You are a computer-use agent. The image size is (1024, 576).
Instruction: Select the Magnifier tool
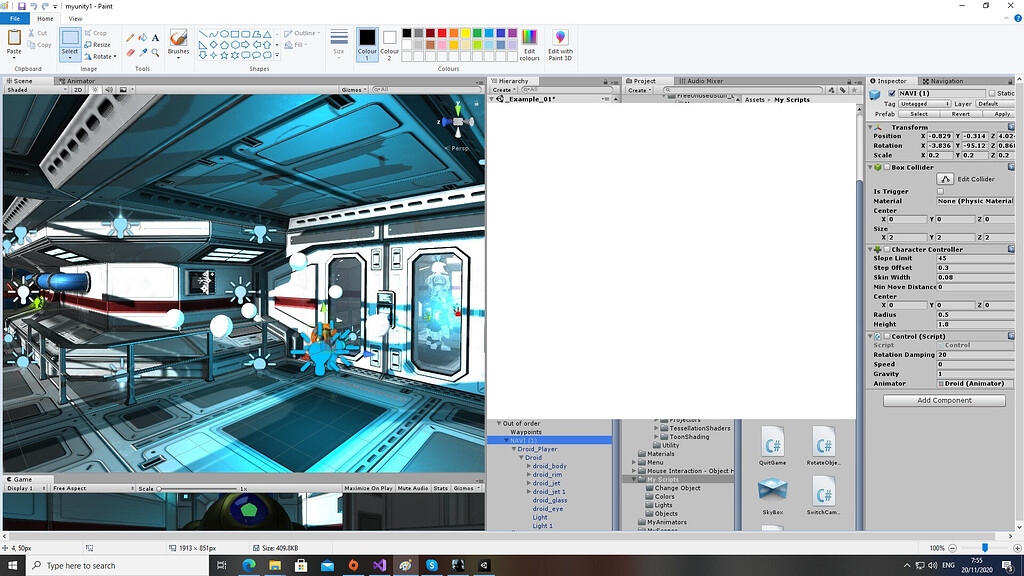click(x=155, y=53)
